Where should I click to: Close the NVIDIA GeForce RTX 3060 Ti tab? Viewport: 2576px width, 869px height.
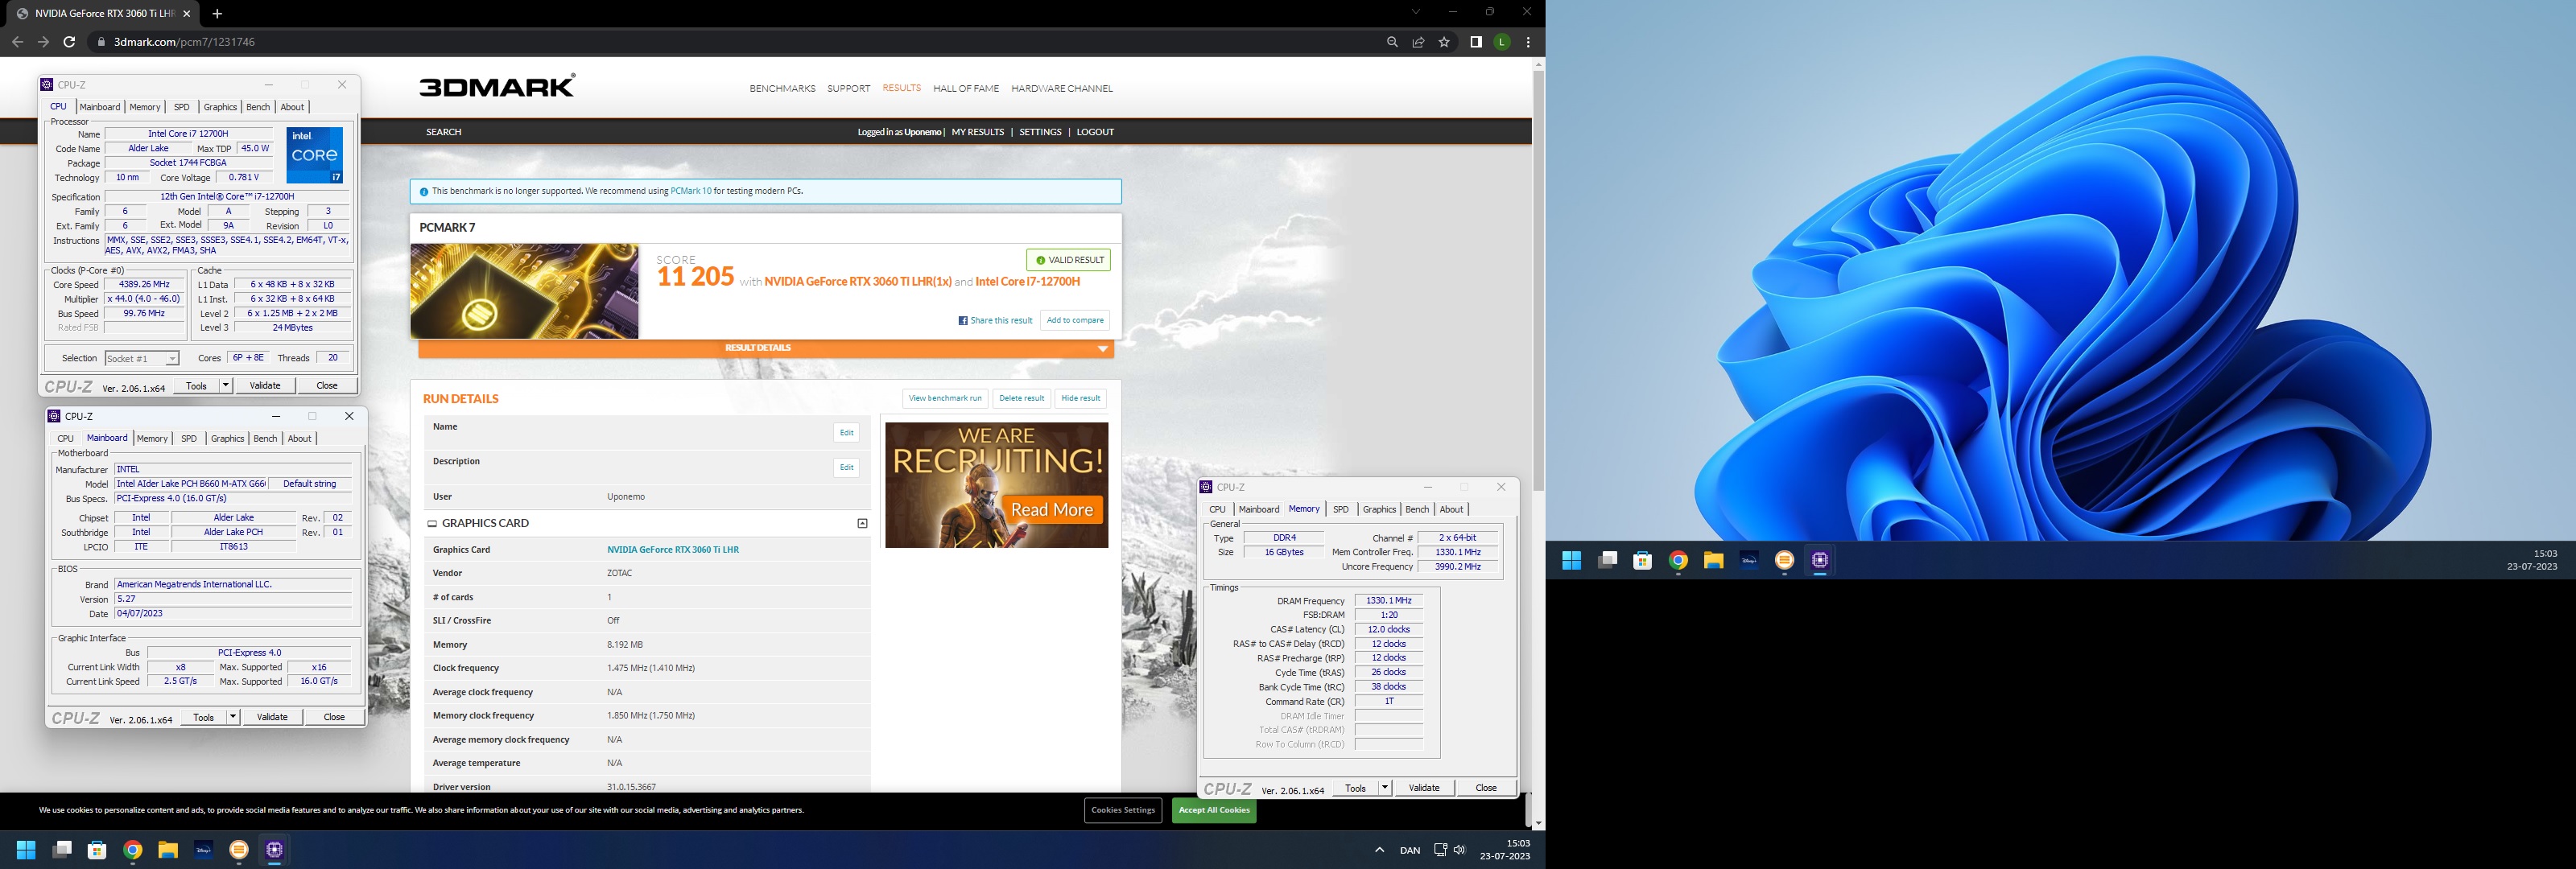point(187,13)
